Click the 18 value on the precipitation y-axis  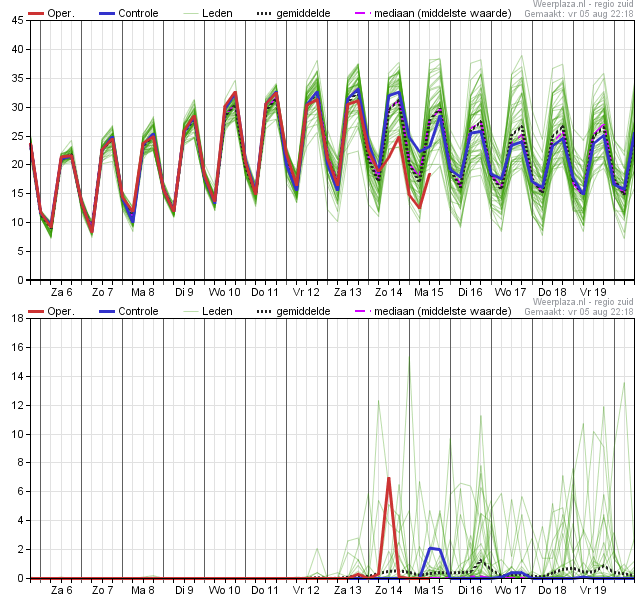(x=18, y=318)
